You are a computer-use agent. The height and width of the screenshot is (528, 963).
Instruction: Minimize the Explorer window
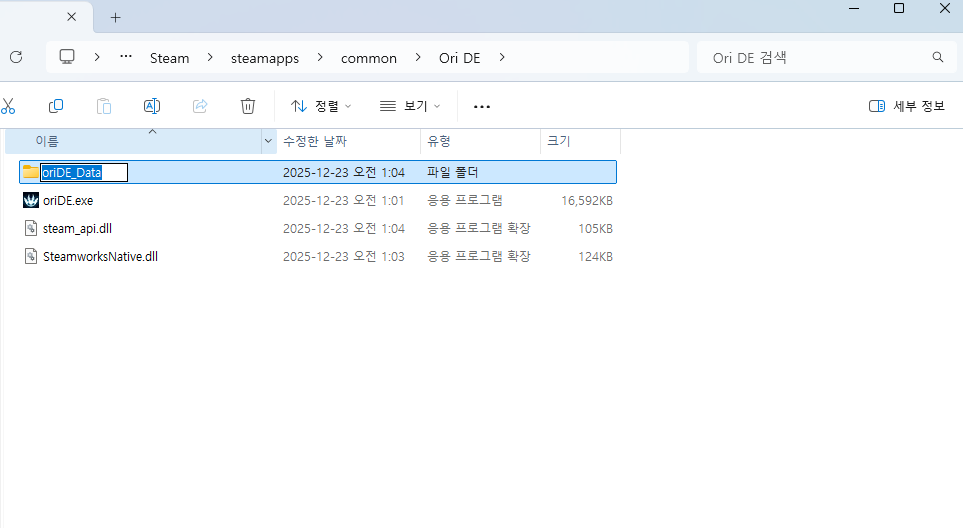click(854, 8)
